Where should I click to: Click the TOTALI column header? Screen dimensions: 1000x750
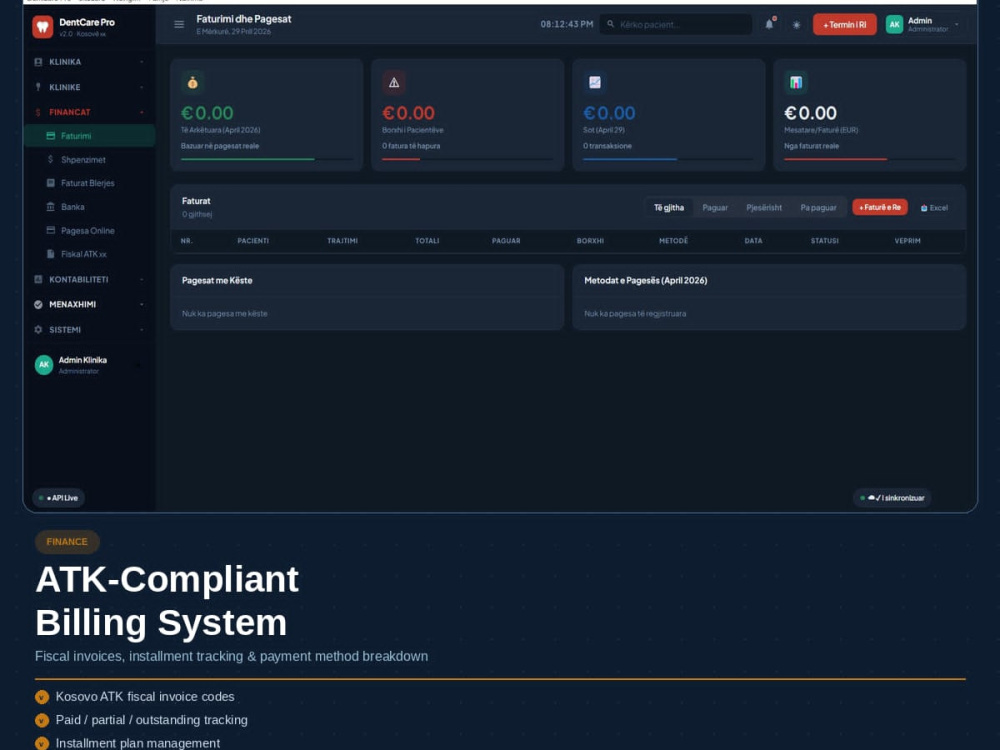(427, 241)
